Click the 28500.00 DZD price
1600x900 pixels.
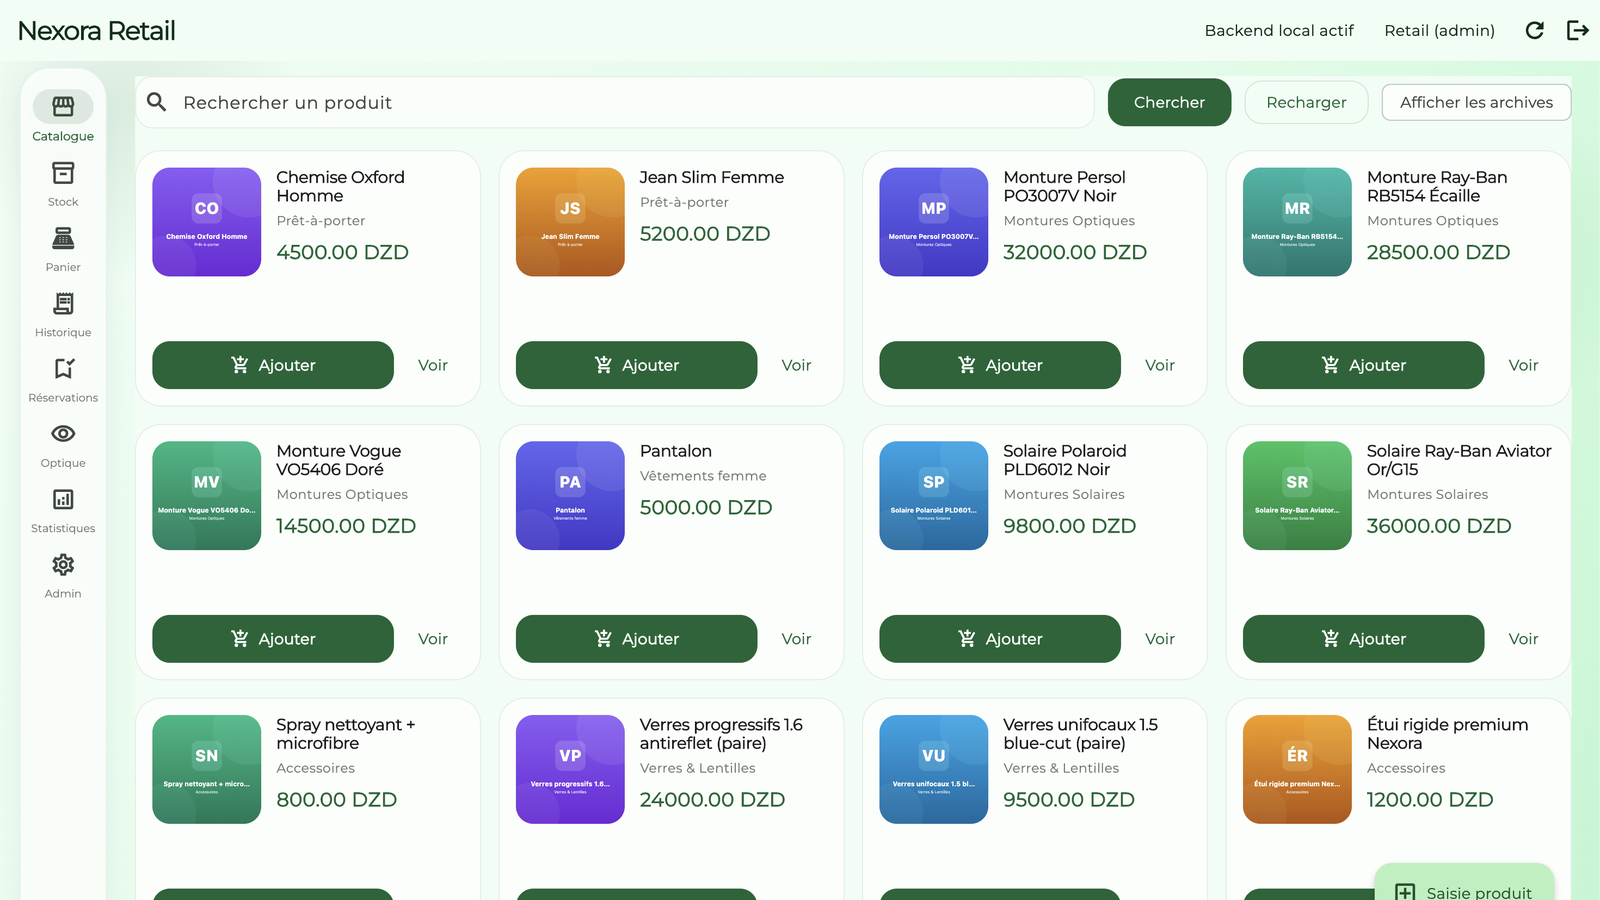click(x=1439, y=252)
